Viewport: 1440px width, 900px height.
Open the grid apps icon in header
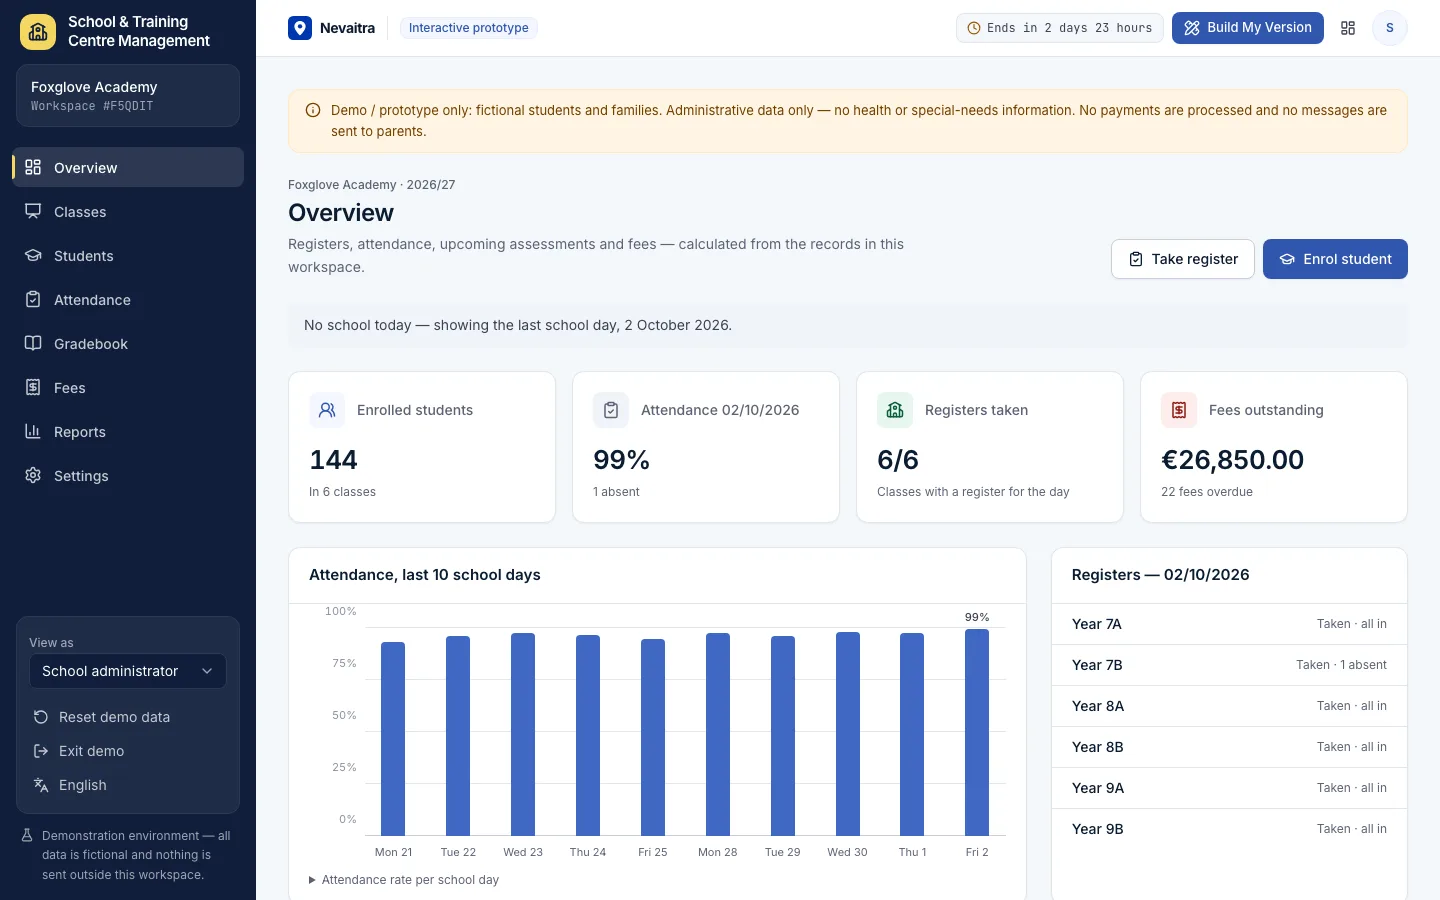coord(1348,28)
